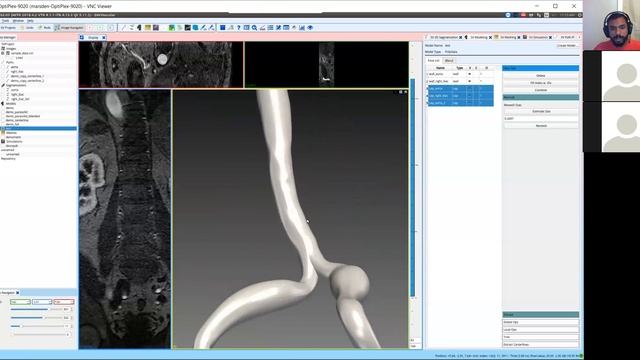Click the Delete button in Face Ops
The width and height of the screenshot is (640, 360).
click(x=540, y=76)
